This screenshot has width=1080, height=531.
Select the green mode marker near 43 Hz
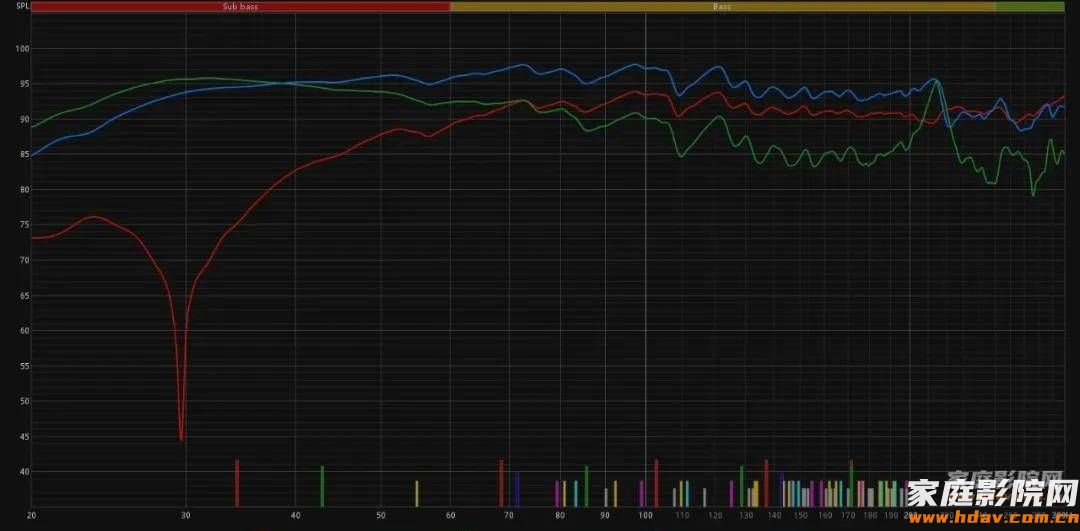click(x=322, y=486)
